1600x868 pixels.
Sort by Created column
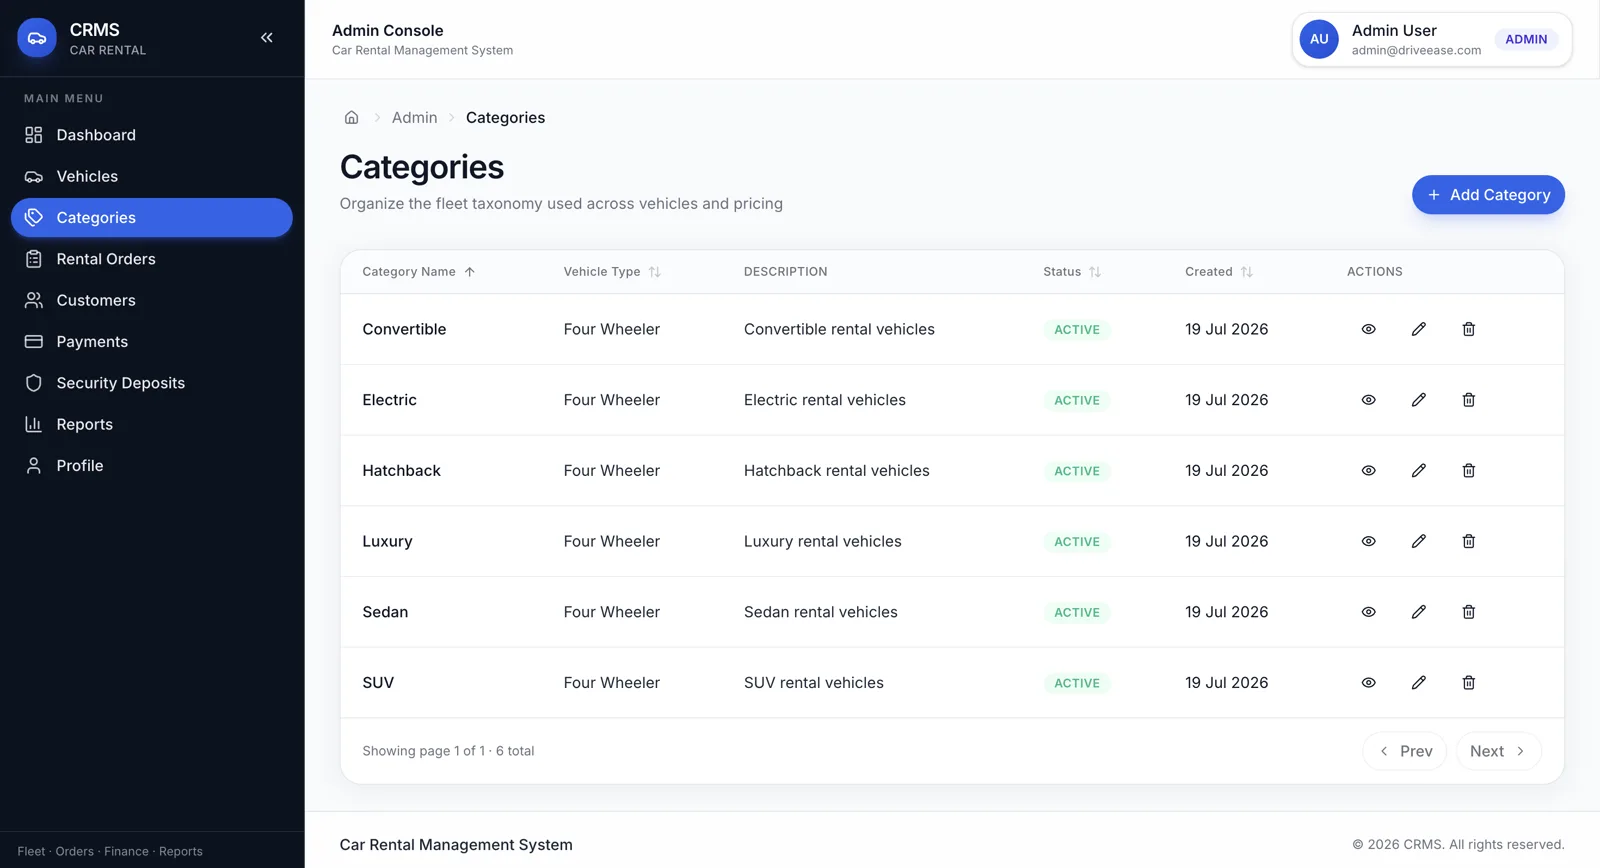[x=1218, y=272]
